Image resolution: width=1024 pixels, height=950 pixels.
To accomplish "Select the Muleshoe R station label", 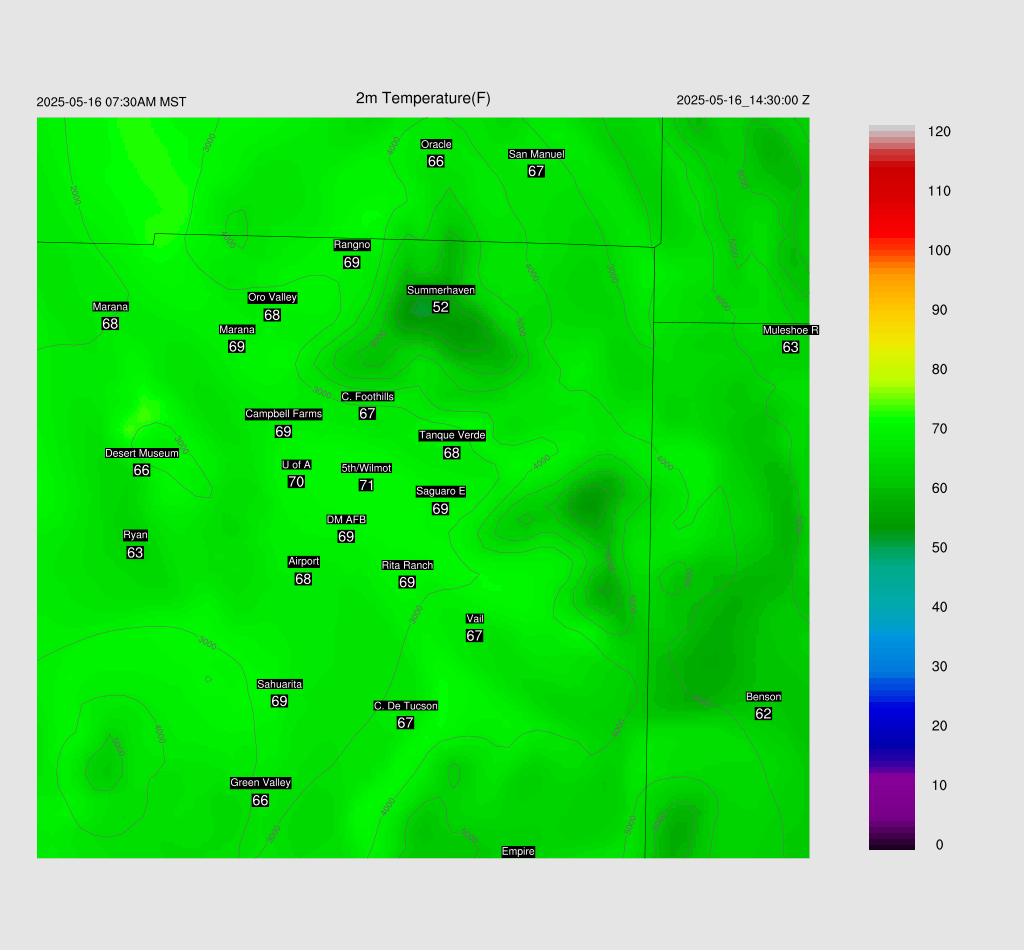I will (791, 330).
